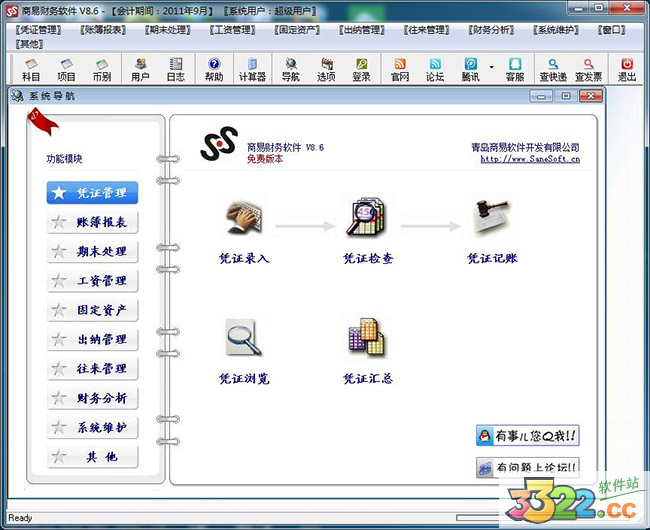
Task: Maximize the 系统导航 inner window
Action: (x=566, y=96)
